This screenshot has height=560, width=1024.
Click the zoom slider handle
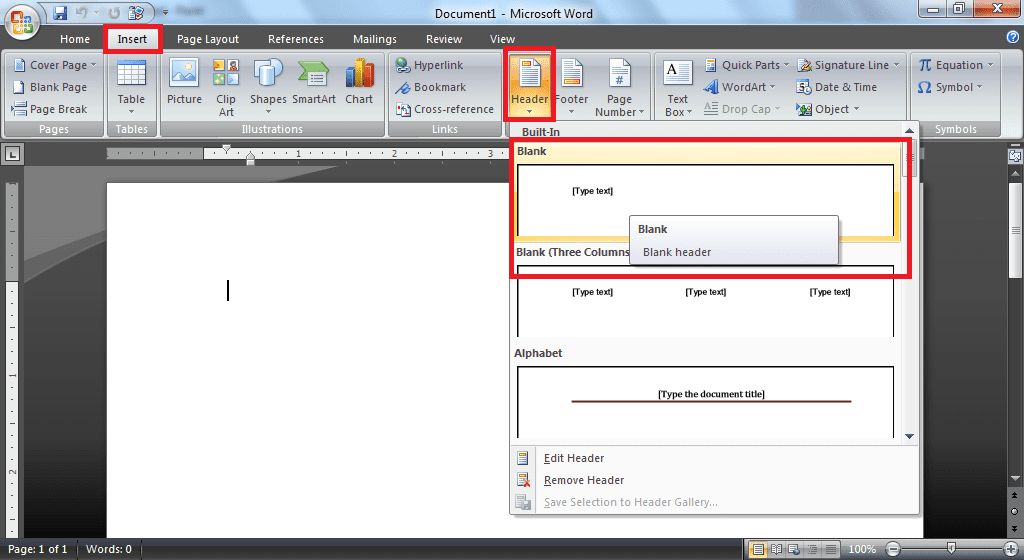[x=952, y=548]
